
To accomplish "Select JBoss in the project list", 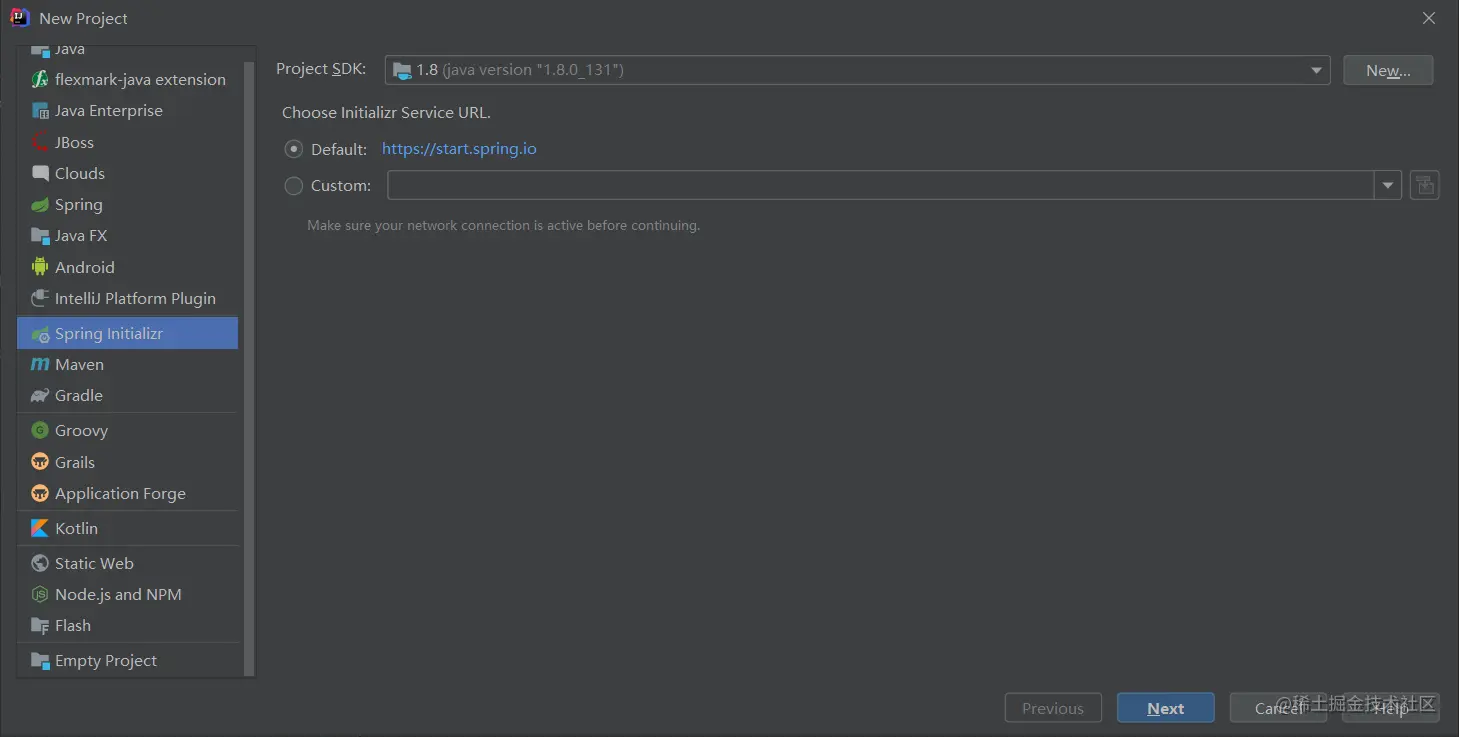I will (127, 142).
